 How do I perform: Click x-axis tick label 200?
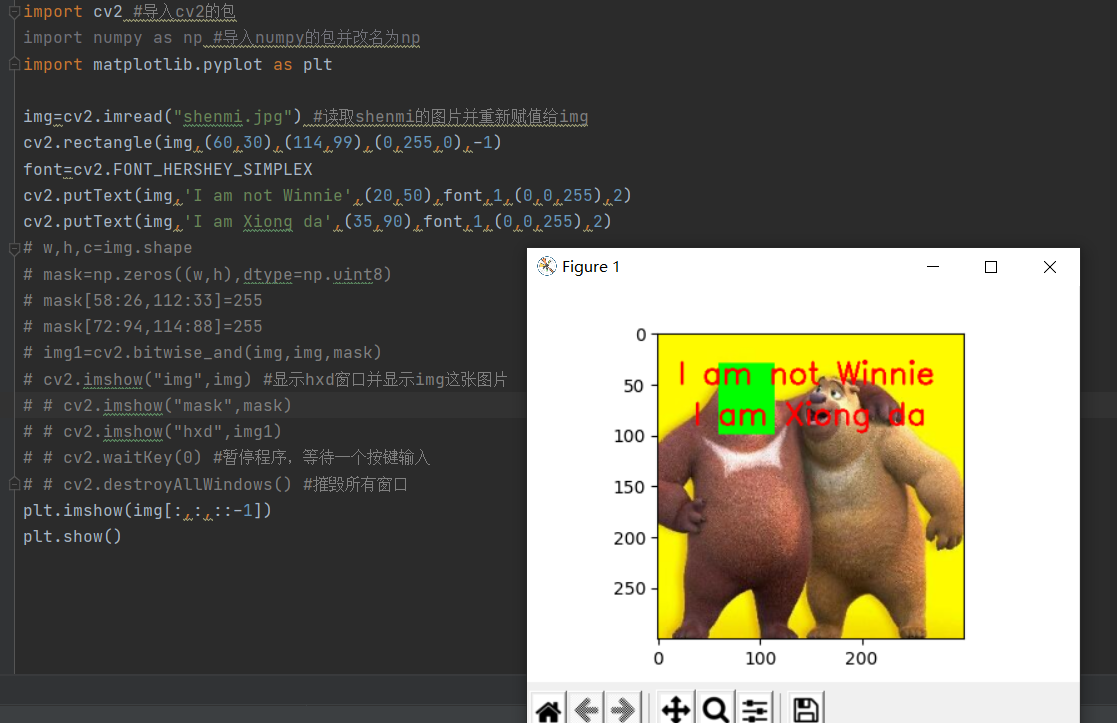click(861, 659)
